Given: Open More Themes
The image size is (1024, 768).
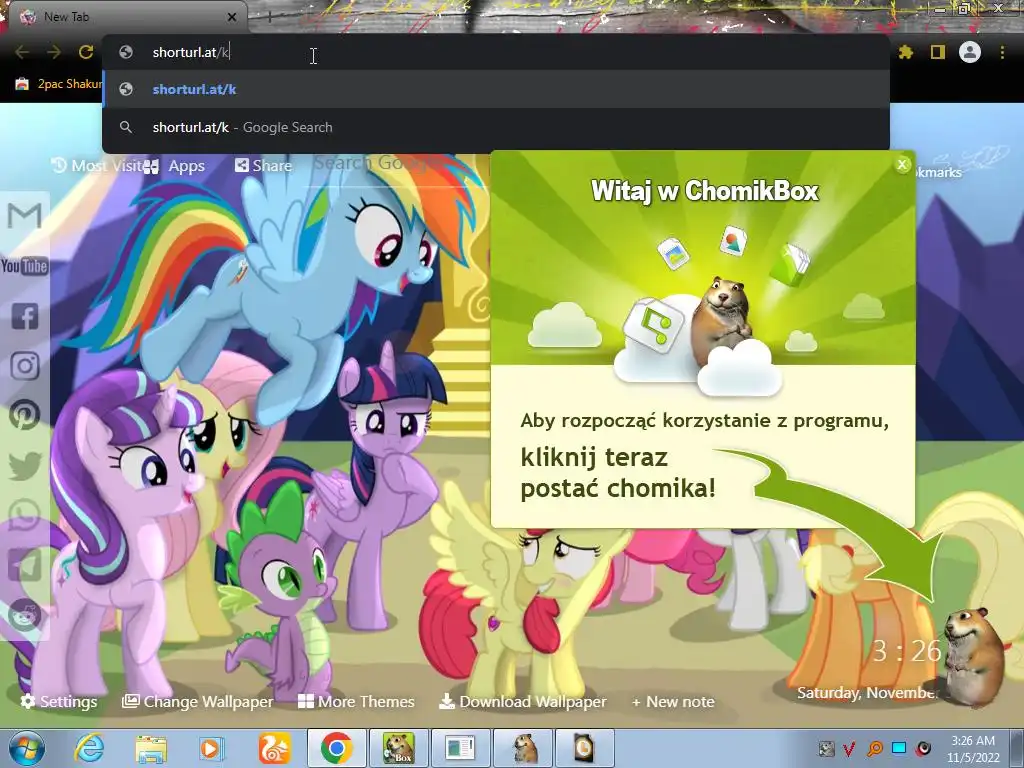Looking at the screenshot, I should [x=356, y=701].
